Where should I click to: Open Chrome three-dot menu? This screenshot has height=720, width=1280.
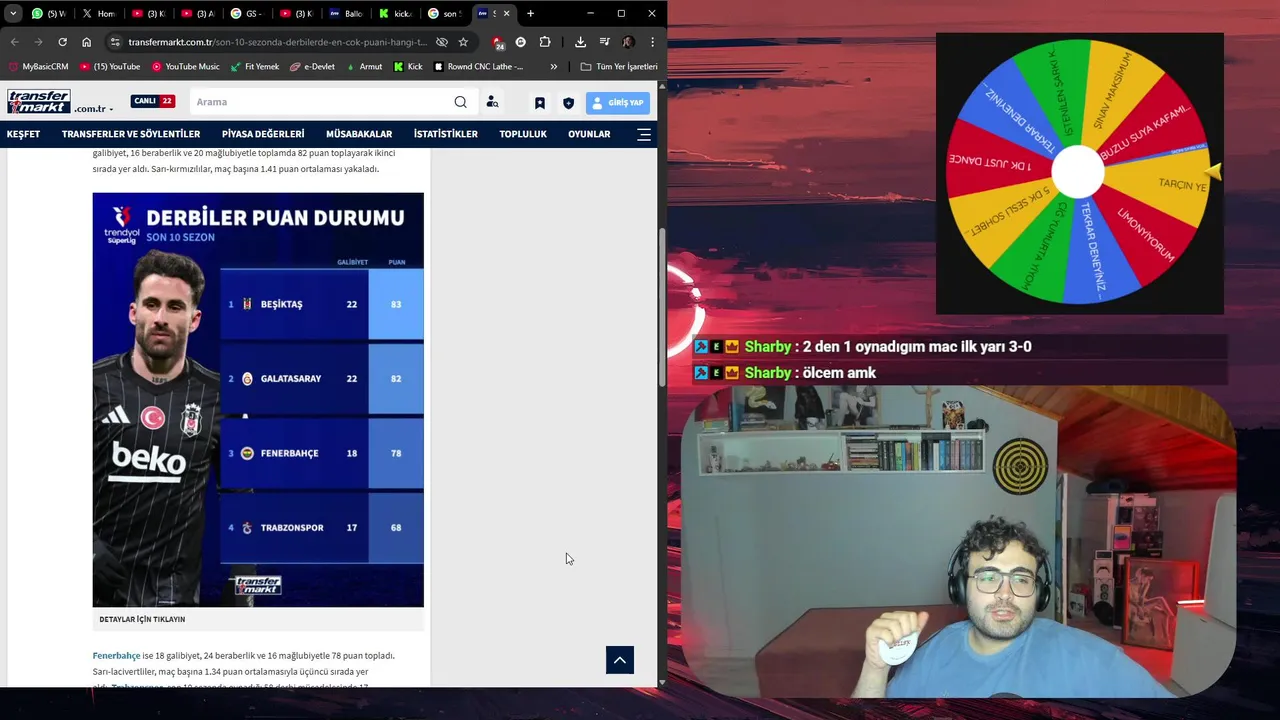click(x=652, y=42)
